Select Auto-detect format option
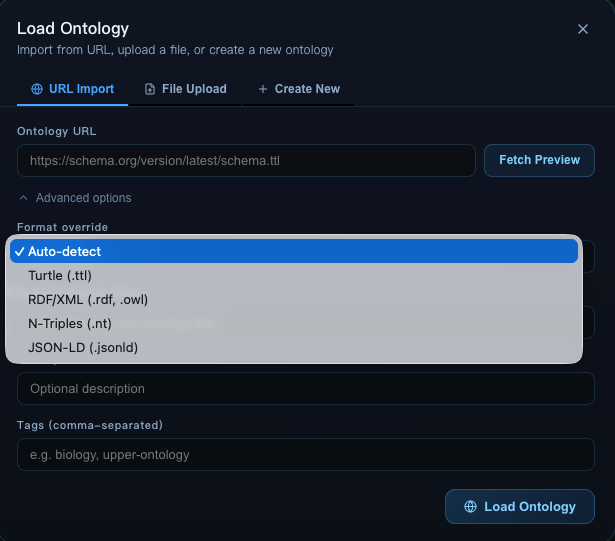This screenshot has width=615, height=541. click(294, 251)
